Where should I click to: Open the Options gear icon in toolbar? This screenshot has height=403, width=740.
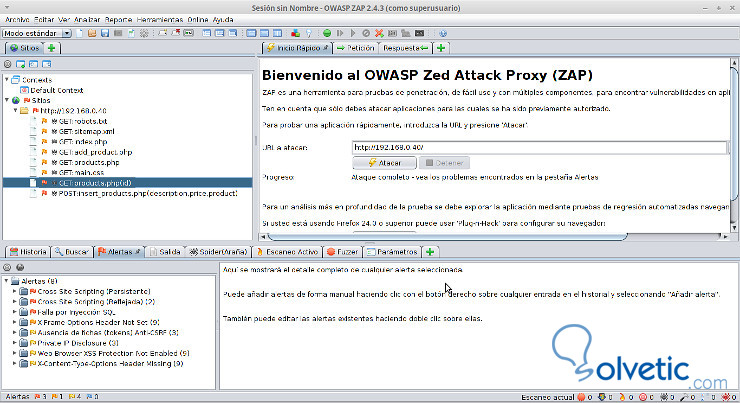point(143,33)
